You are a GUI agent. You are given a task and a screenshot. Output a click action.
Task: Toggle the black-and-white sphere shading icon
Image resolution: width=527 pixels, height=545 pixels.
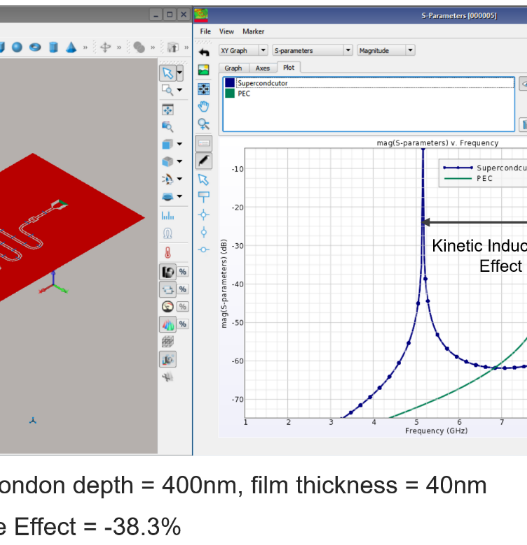(168, 272)
